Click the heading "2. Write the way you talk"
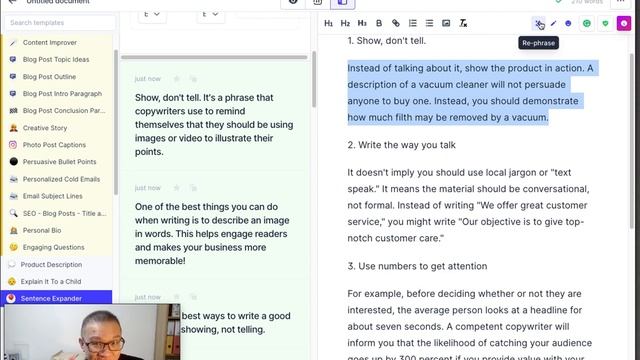The width and height of the screenshot is (640, 360). (402, 145)
